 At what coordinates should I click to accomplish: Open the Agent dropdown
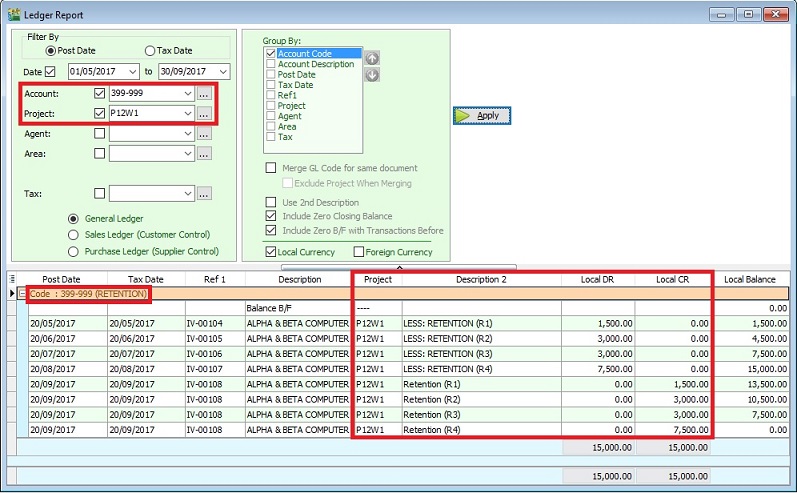tap(188, 134)
